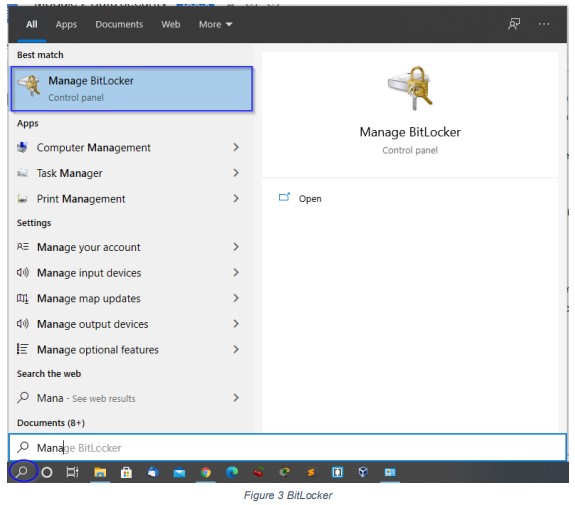This screenshot has height=505, width=575.
Task: Click the Documents (8+) section header
Action: [x=51, y=423]
